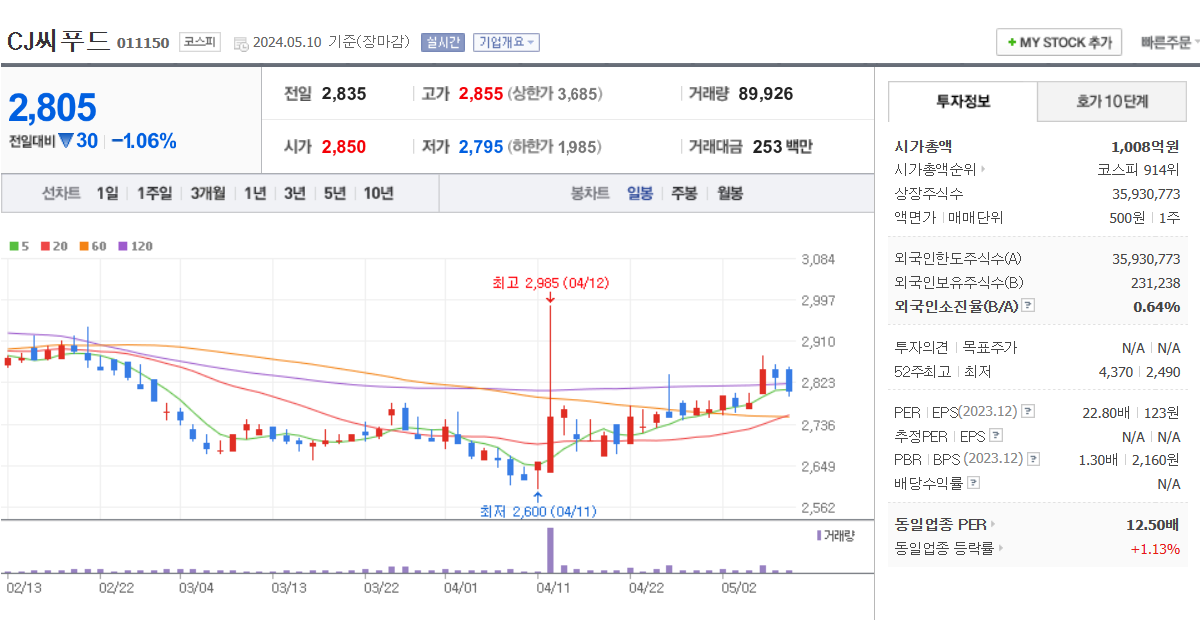
Task: Click the arrow next to 동일업종 등락률
Action: pos(1001,548)
